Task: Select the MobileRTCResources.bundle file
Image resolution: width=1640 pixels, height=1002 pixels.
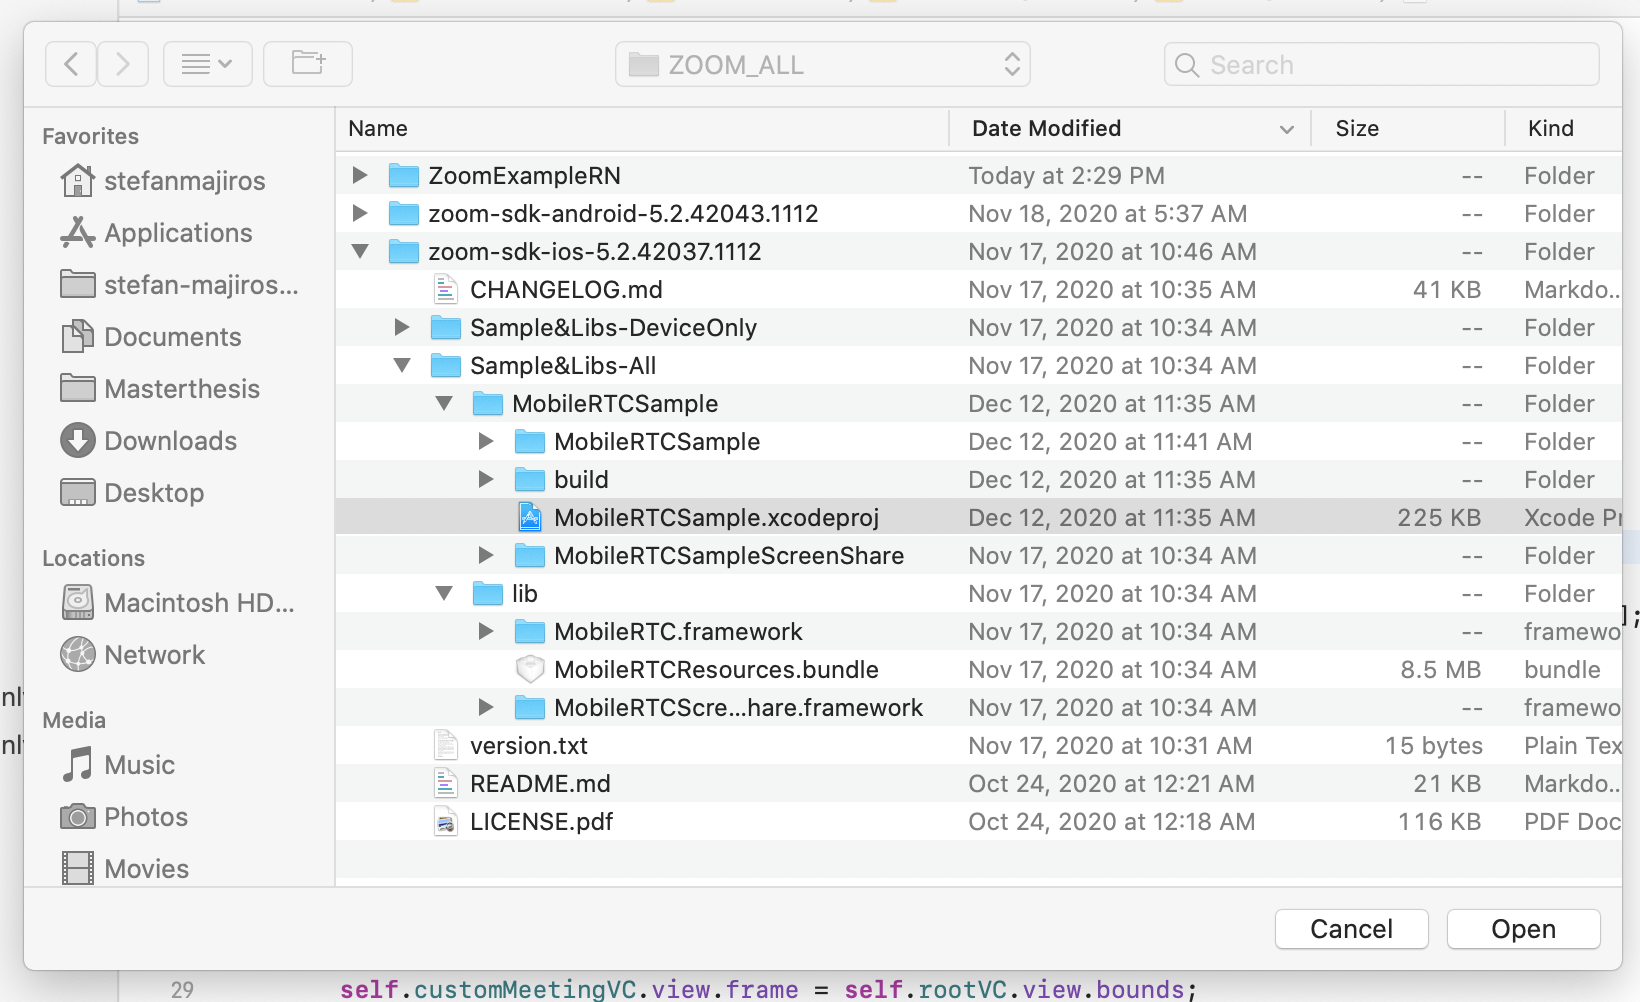Action: [x=716, y=670]
